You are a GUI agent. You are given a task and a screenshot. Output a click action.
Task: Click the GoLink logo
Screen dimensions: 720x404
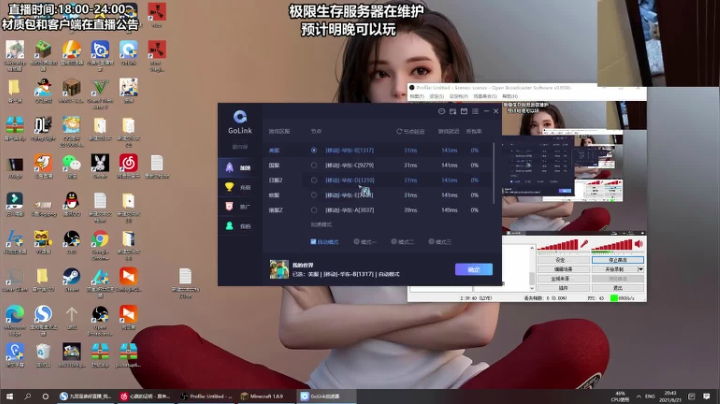click(x=240, y=122)
